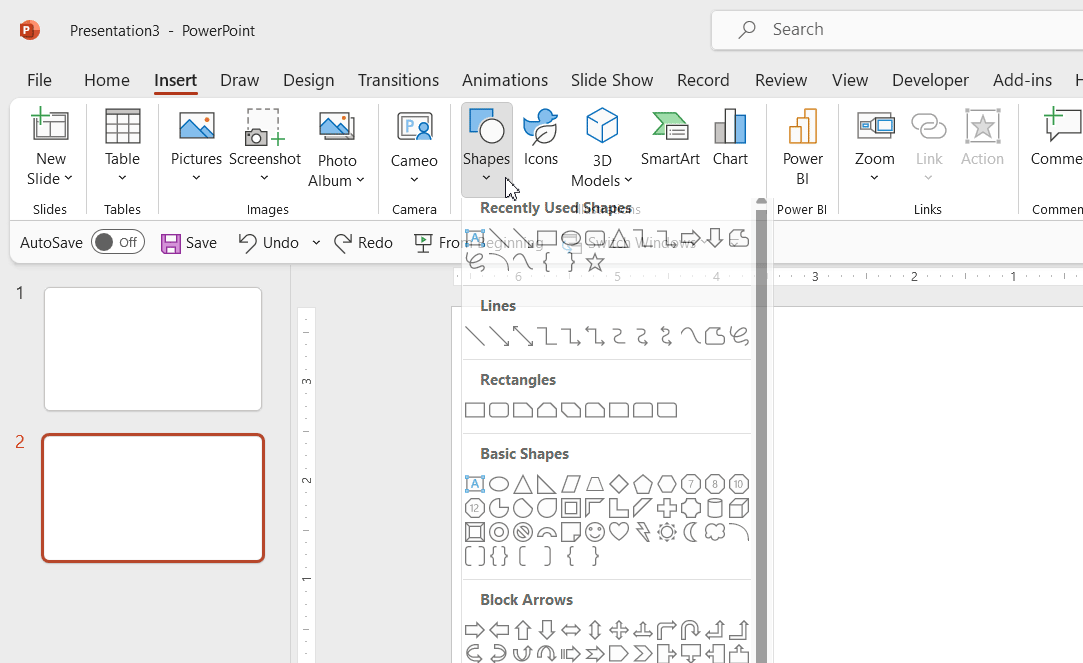Save the presentation
Image resolution: width=1083 pixels, height=663 pixels.
tap(189, 242)
